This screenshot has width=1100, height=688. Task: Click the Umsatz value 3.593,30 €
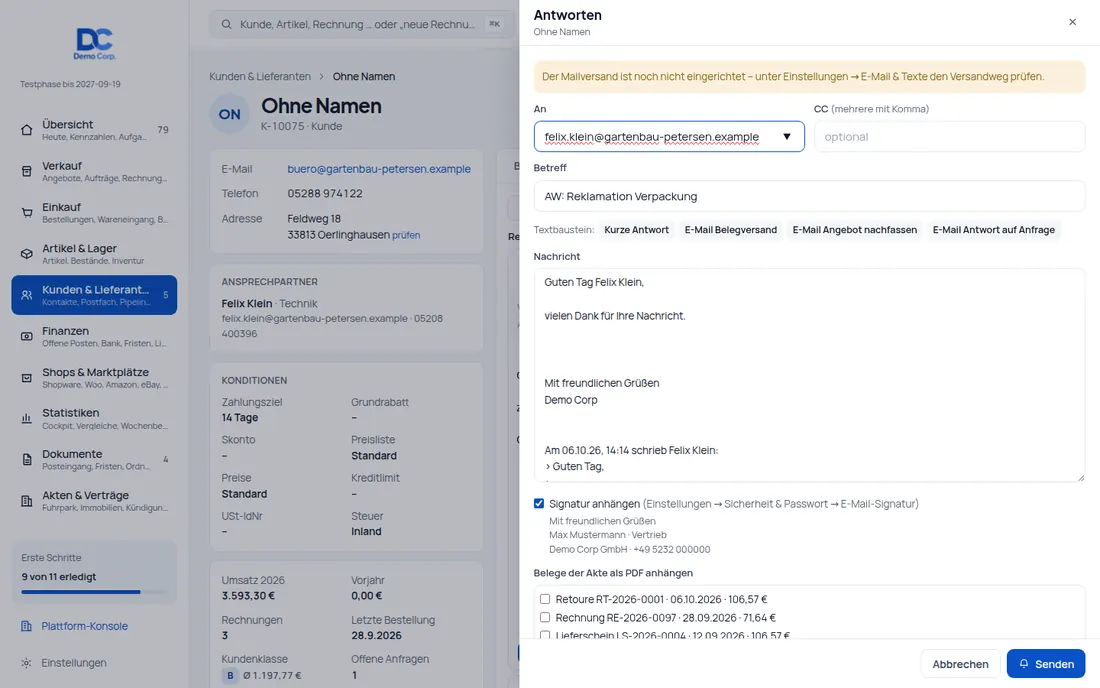tap(248, 596)
